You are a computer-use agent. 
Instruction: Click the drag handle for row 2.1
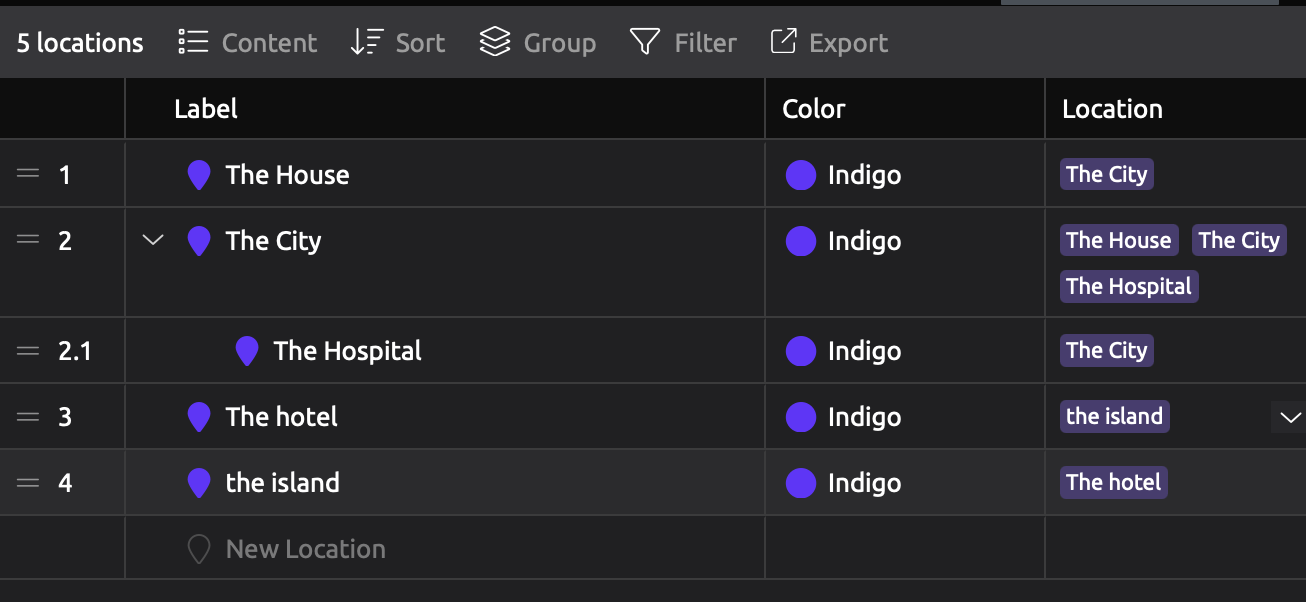pyautogui.click(x=28, y=350)
